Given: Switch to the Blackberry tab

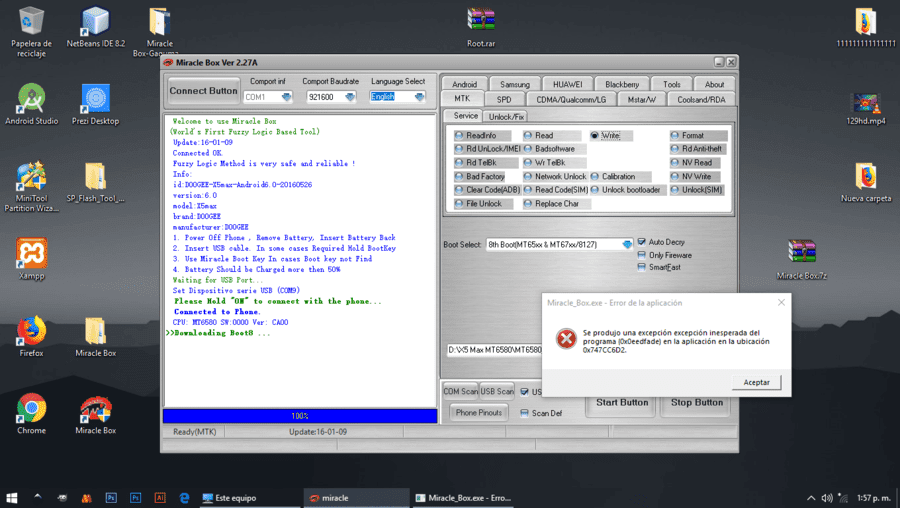Looking at the screenshot, I should pos(622,84).
